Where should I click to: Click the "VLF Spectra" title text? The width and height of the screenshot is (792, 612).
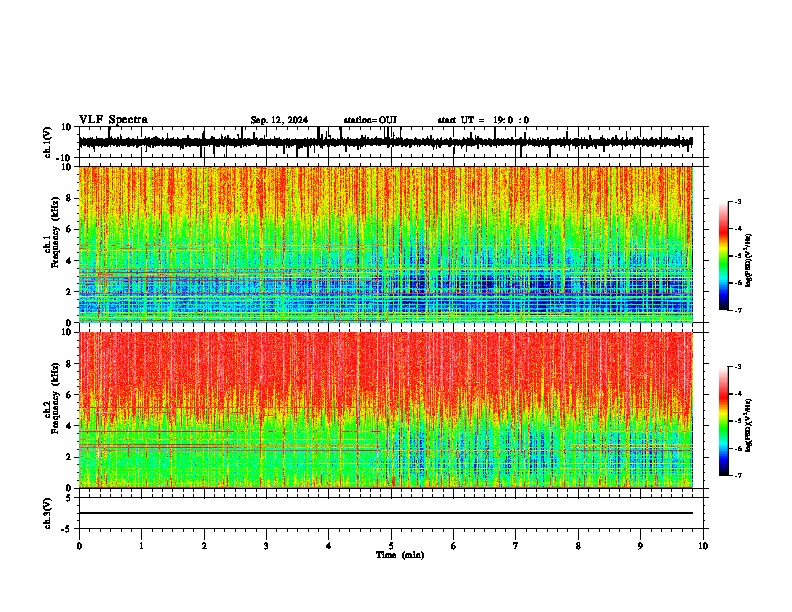pos(113,120)
